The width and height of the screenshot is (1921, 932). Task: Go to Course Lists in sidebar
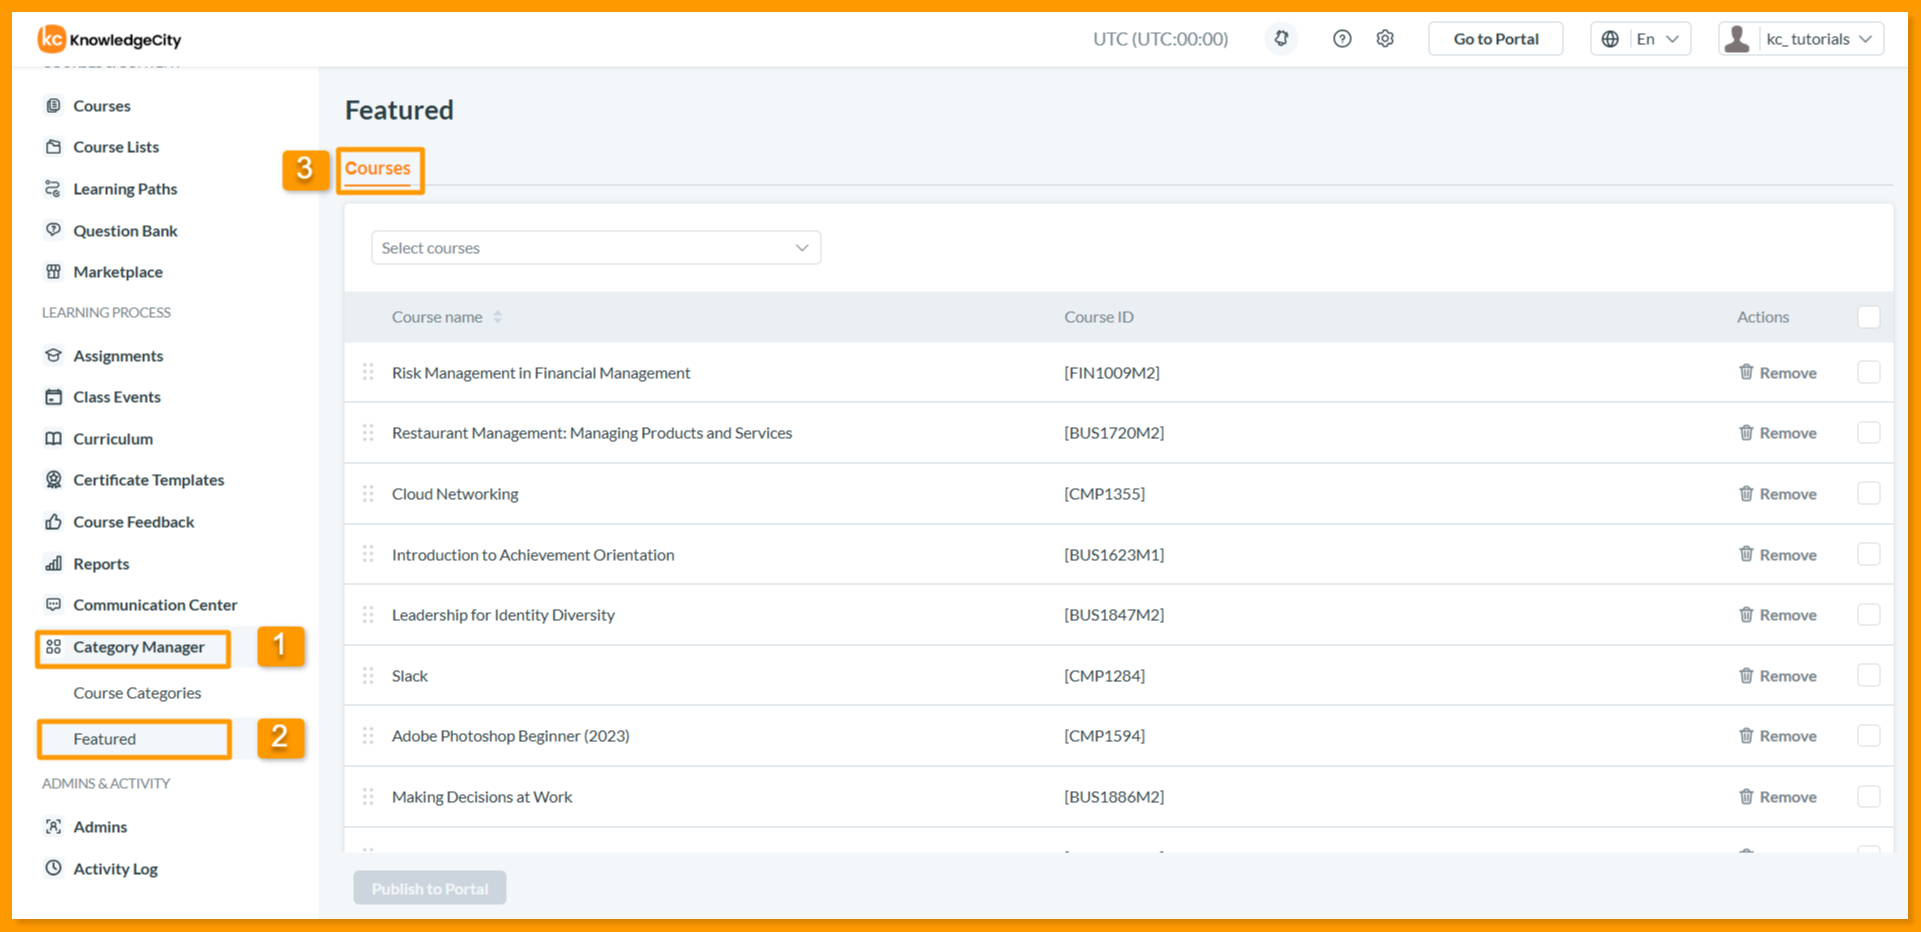pyautogui.click(x=116, y=147)
